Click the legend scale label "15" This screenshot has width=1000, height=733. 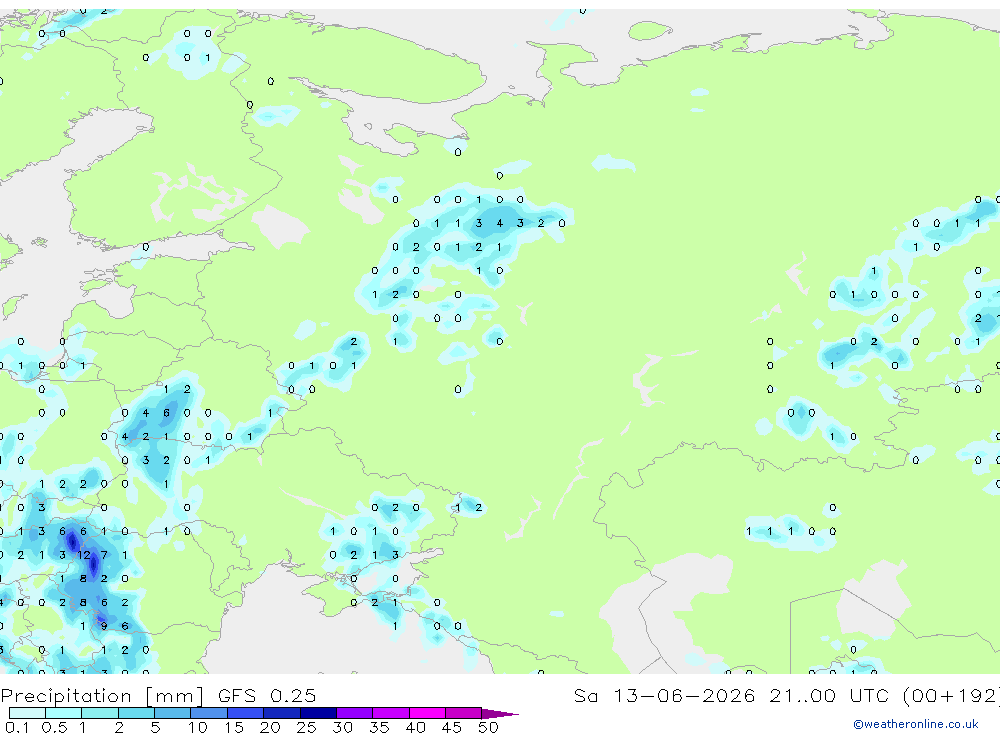click(234, 727)
